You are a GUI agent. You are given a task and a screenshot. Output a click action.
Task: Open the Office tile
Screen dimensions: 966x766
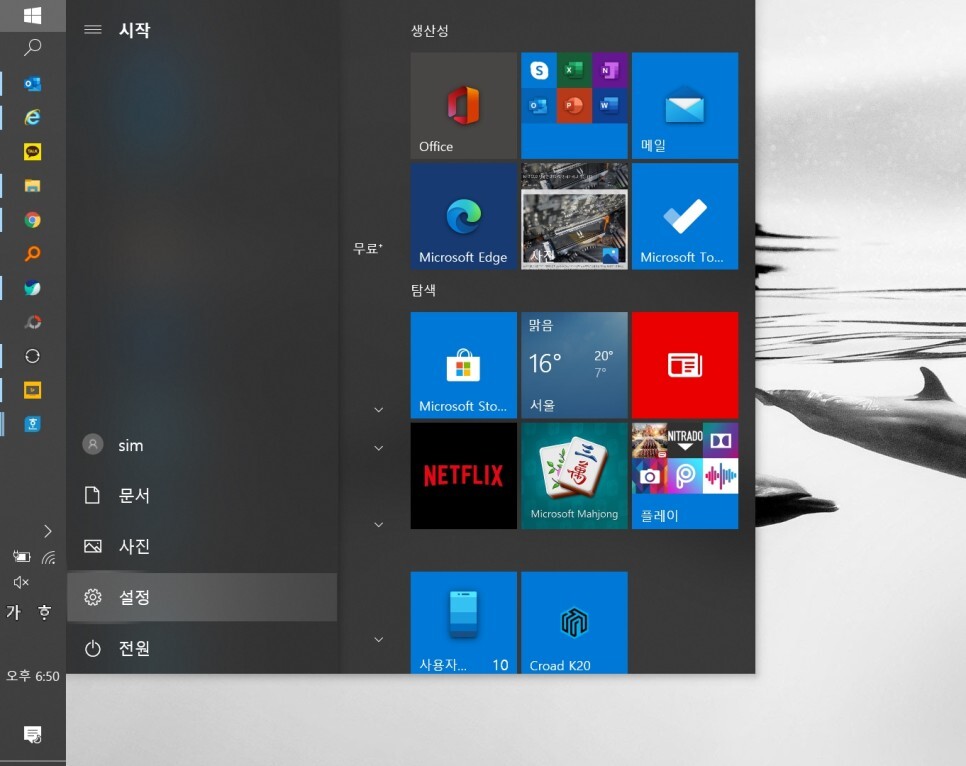coord(464,105)
